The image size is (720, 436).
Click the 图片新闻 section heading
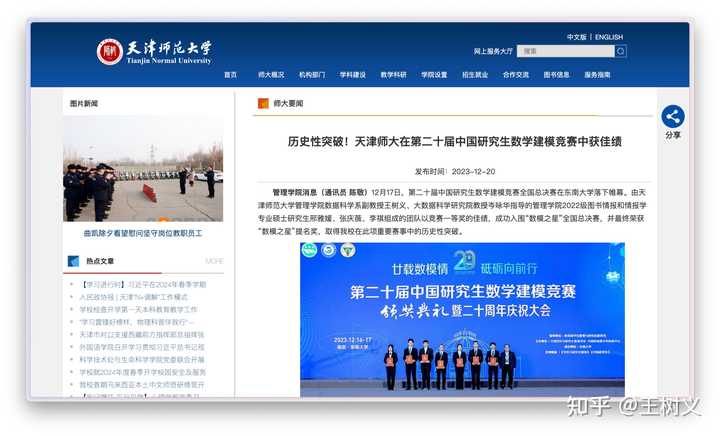pos(84,103)
